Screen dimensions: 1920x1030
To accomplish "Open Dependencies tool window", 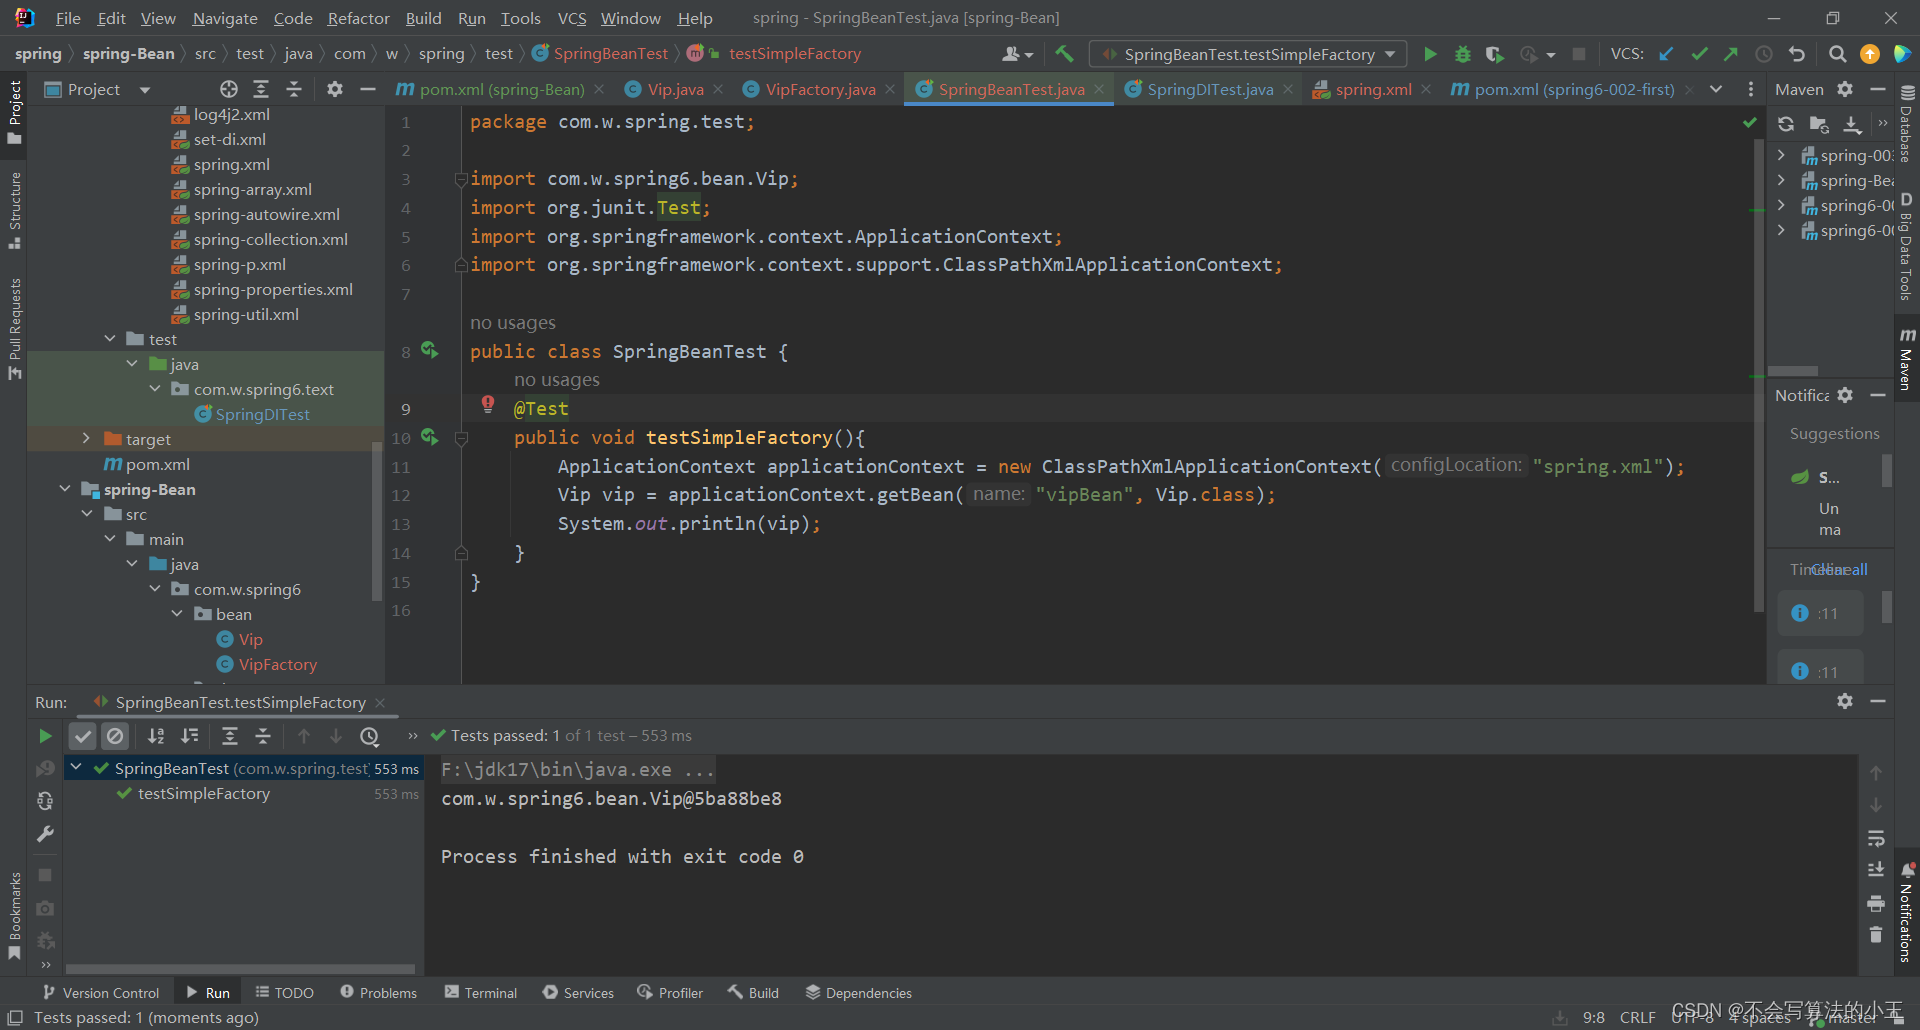I will click(859, 993).
